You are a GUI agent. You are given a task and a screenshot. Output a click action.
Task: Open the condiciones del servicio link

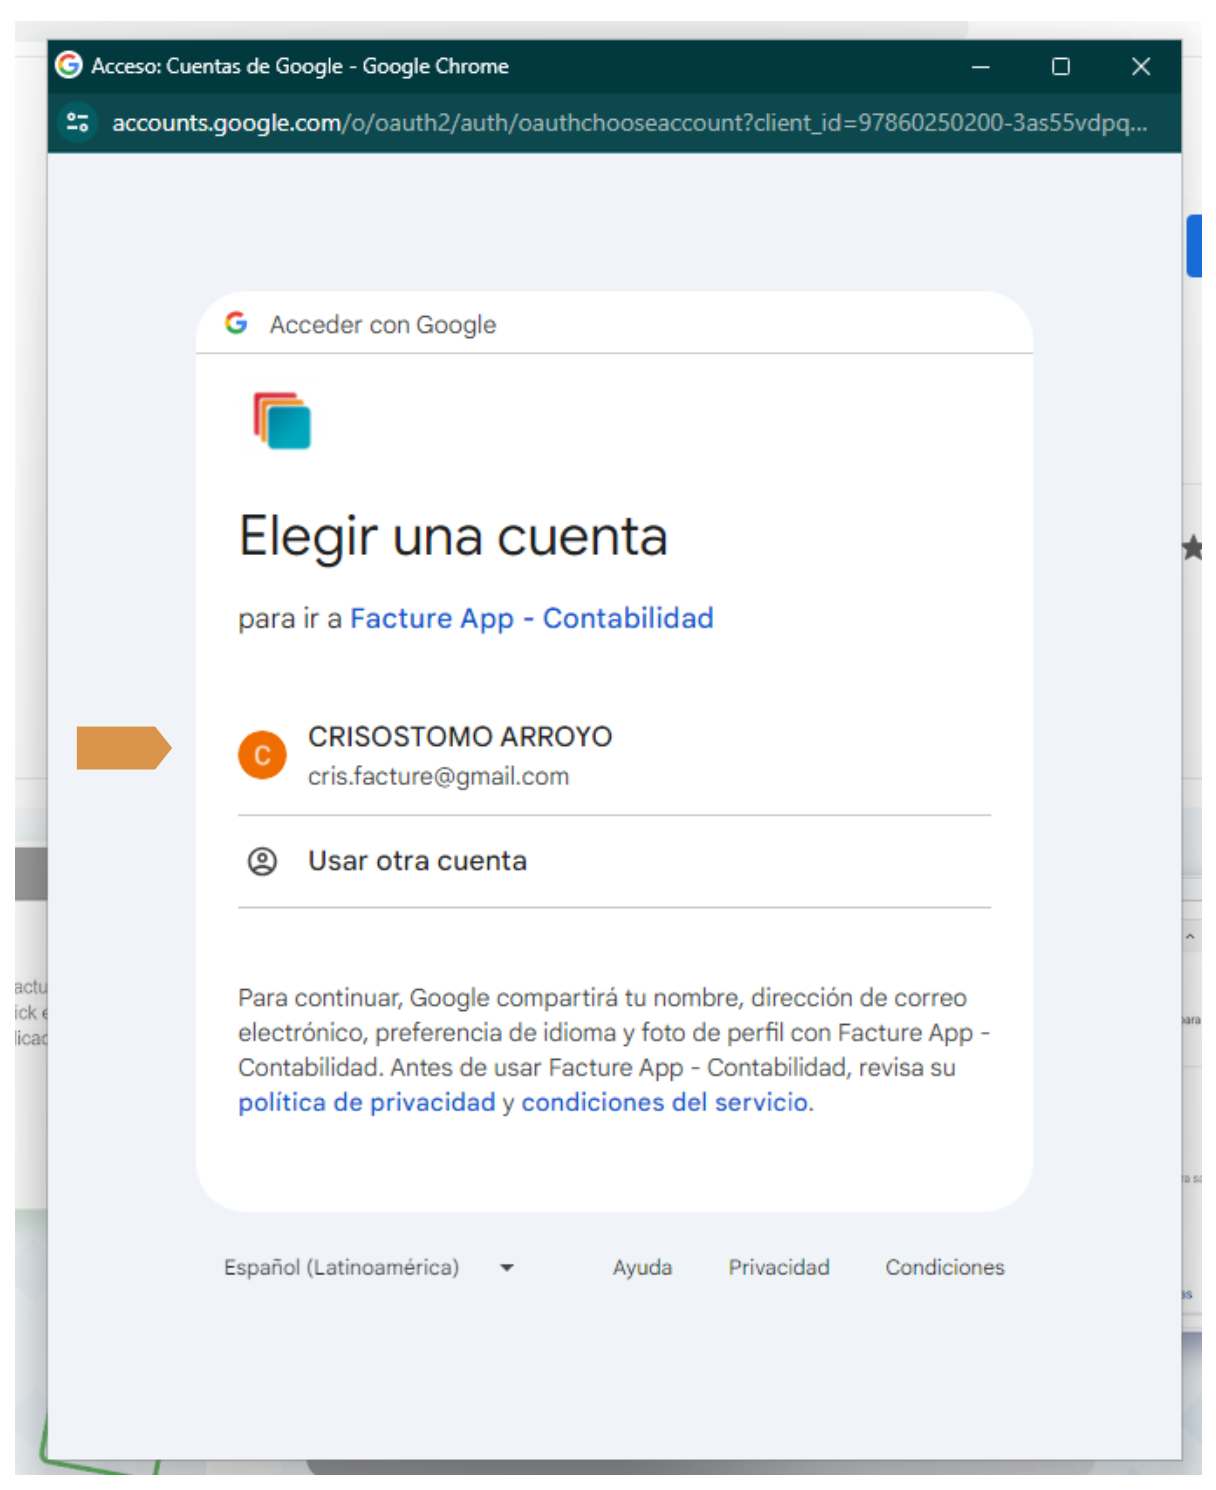pos(666,1102)
